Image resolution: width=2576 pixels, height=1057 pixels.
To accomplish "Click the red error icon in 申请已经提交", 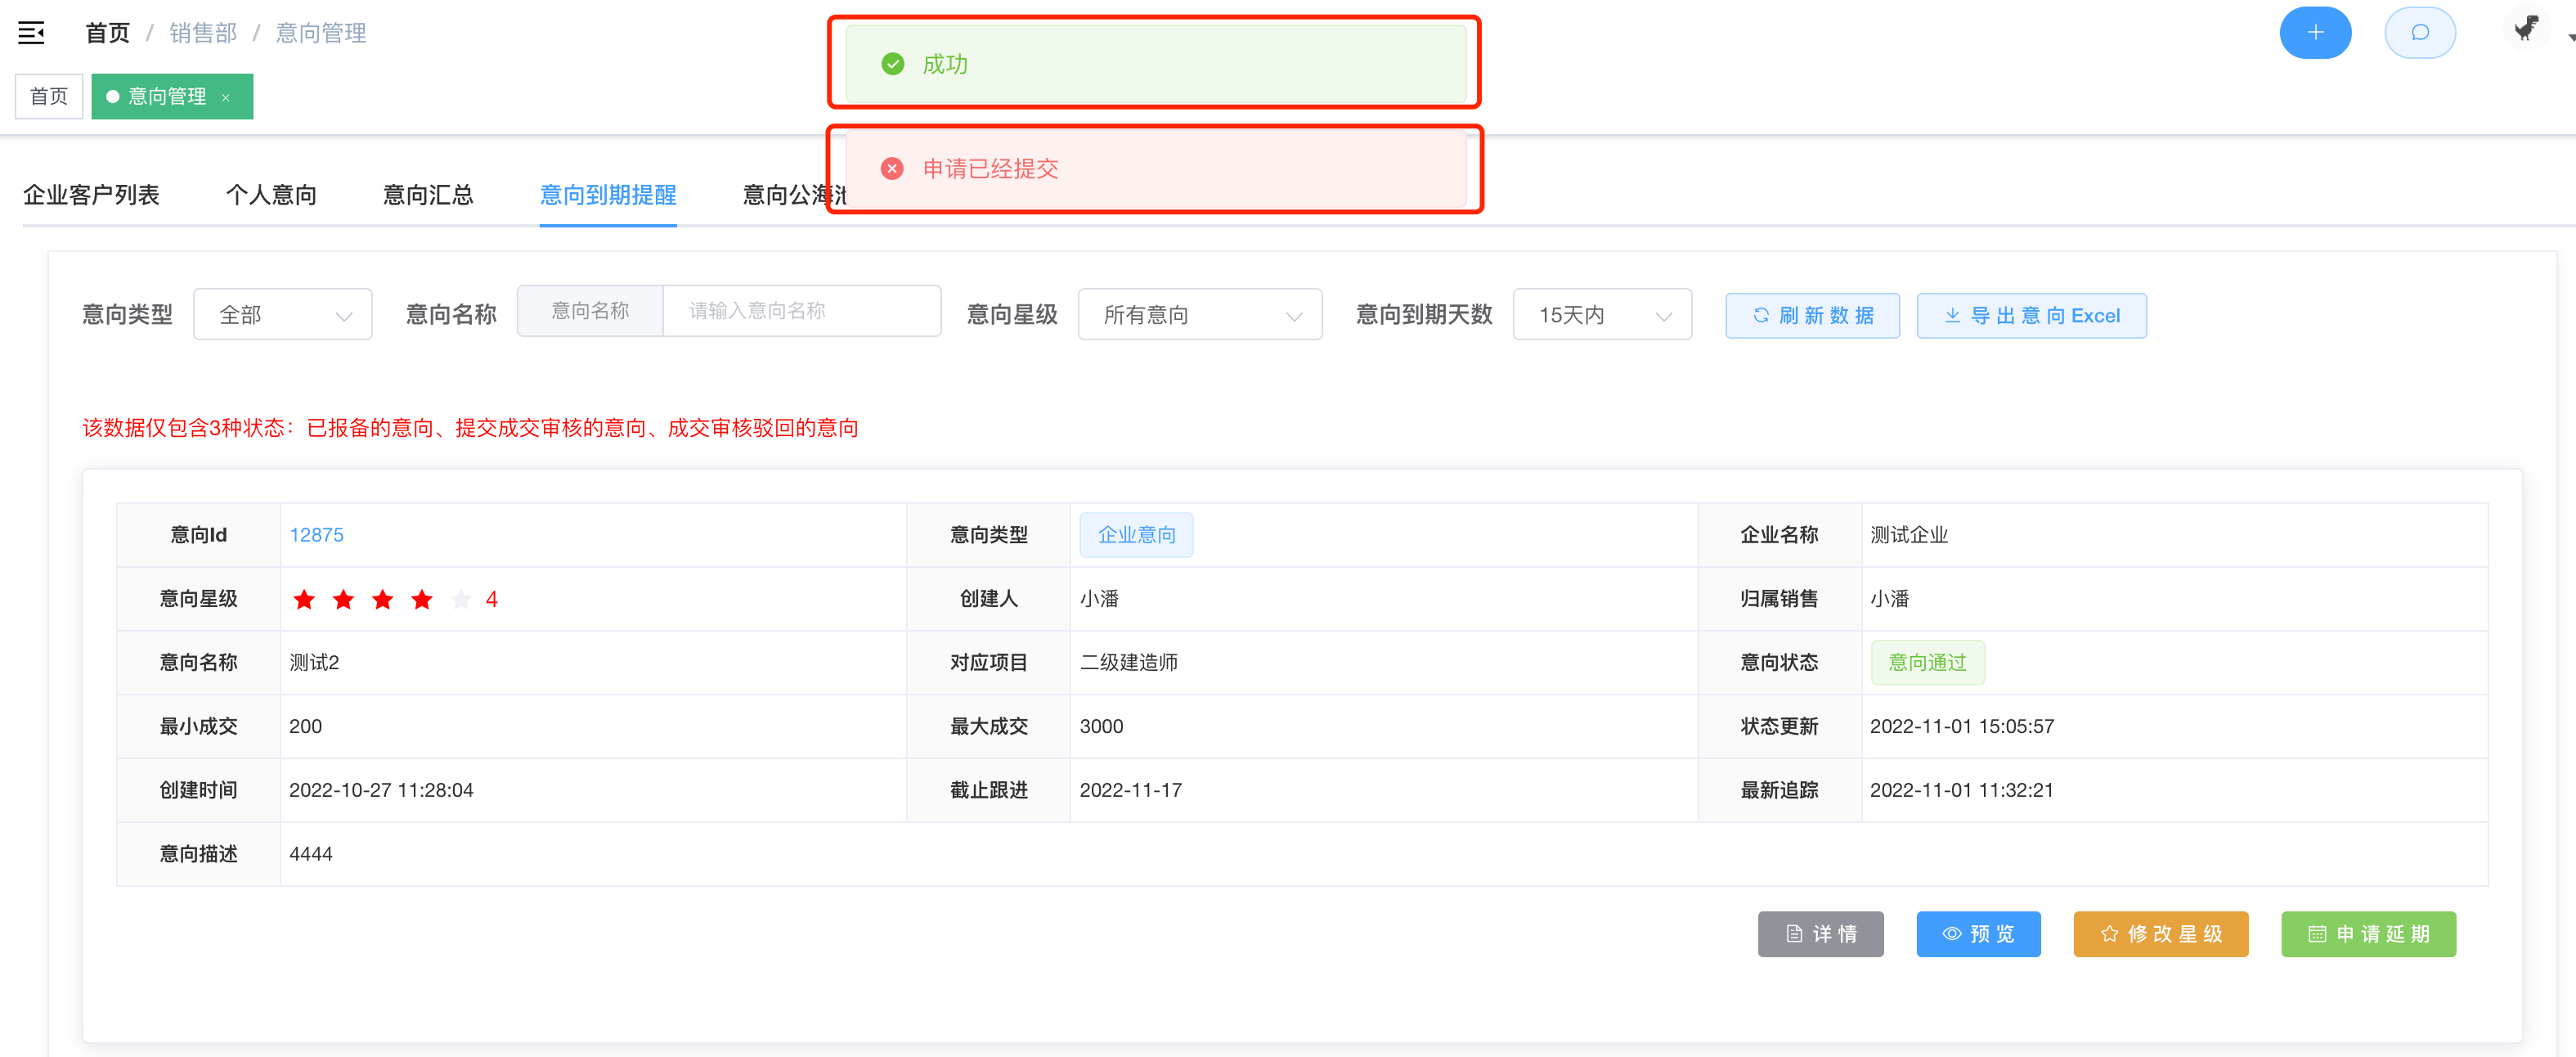I will [892, 169].
